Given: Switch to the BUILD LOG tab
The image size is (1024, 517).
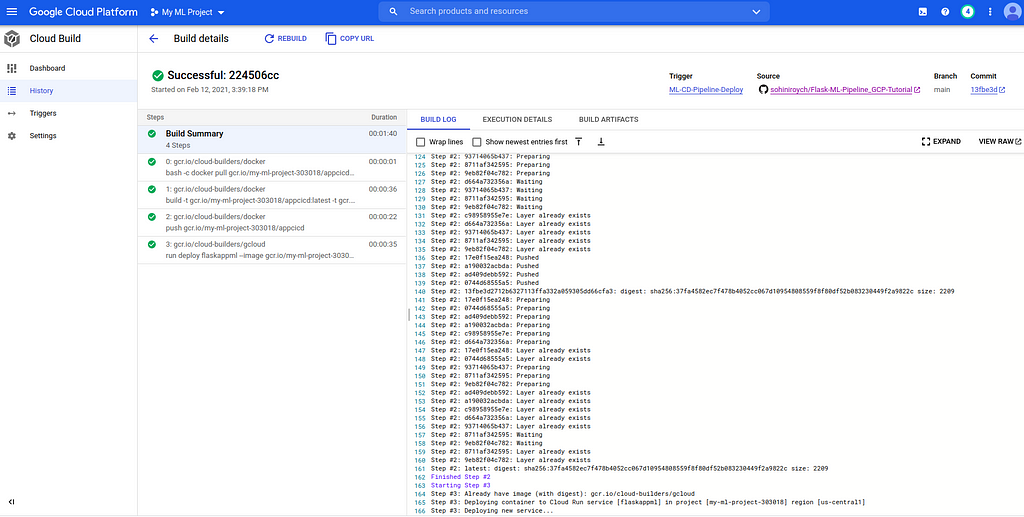Looking at the screenshot, I should [438, 119].
